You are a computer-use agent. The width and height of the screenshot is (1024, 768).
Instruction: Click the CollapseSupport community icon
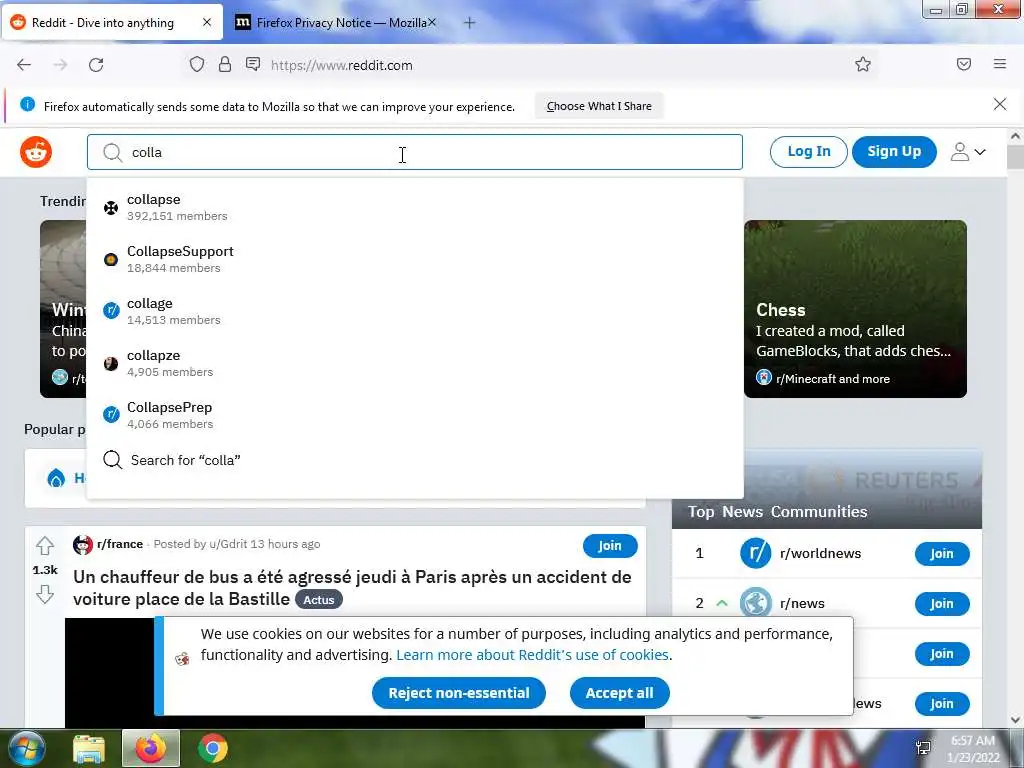(111, 259)
